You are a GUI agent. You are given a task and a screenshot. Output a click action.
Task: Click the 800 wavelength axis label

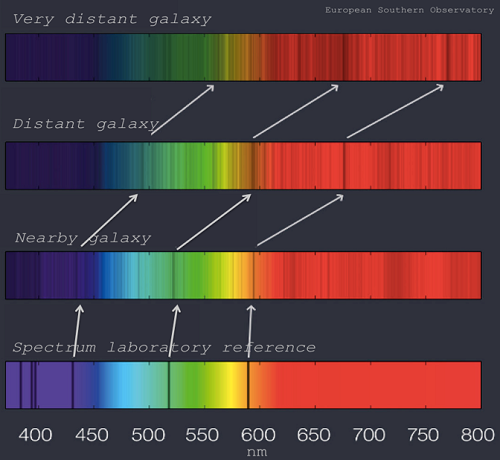click(478, 435)
